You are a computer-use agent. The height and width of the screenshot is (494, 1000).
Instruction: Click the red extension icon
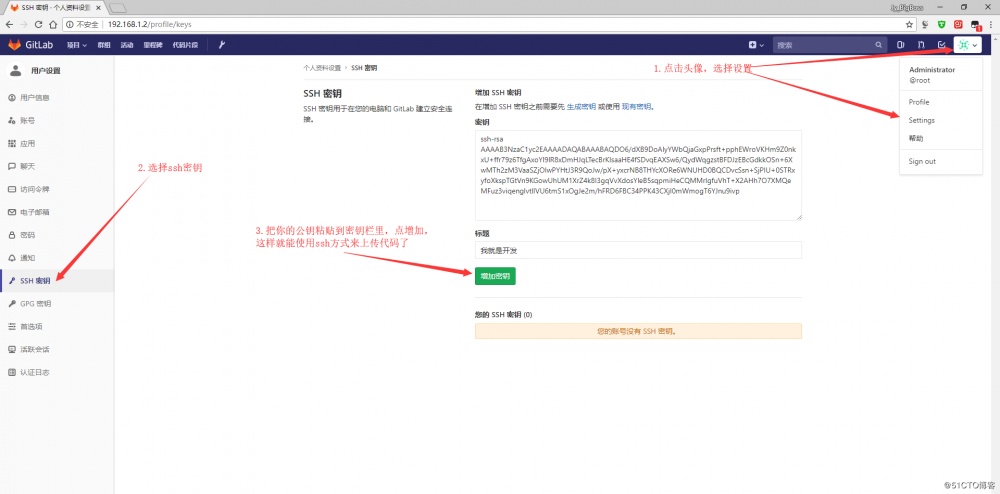click(958, 24)
